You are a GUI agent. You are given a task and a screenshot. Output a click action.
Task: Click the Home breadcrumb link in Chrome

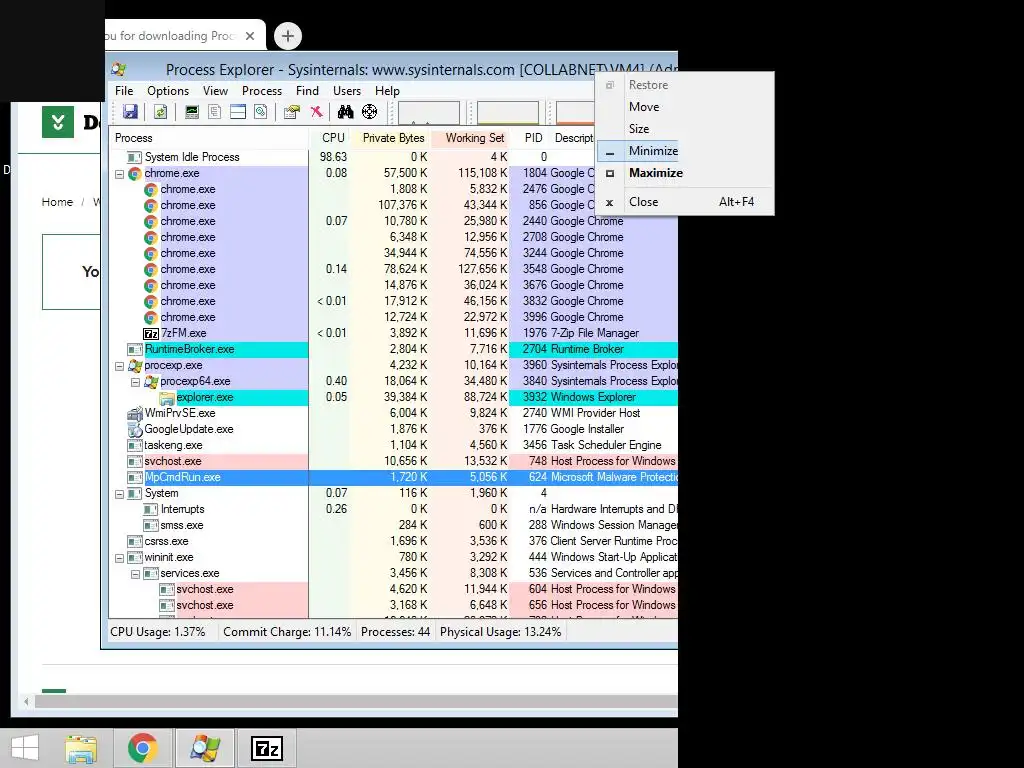[57, 202]
